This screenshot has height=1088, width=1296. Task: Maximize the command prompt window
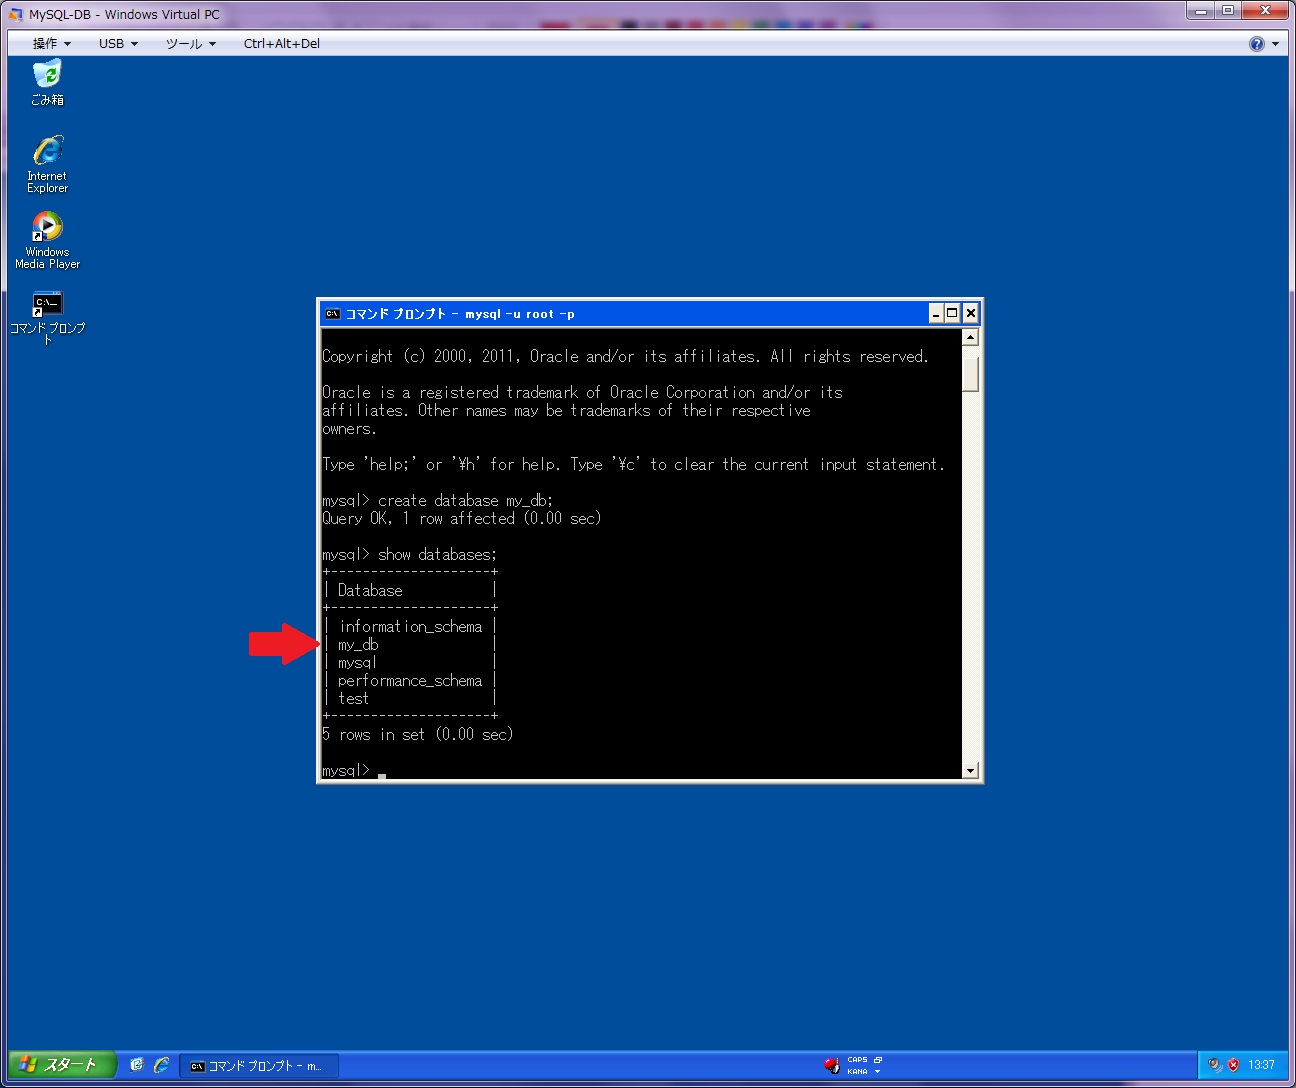tap(952, 313)
